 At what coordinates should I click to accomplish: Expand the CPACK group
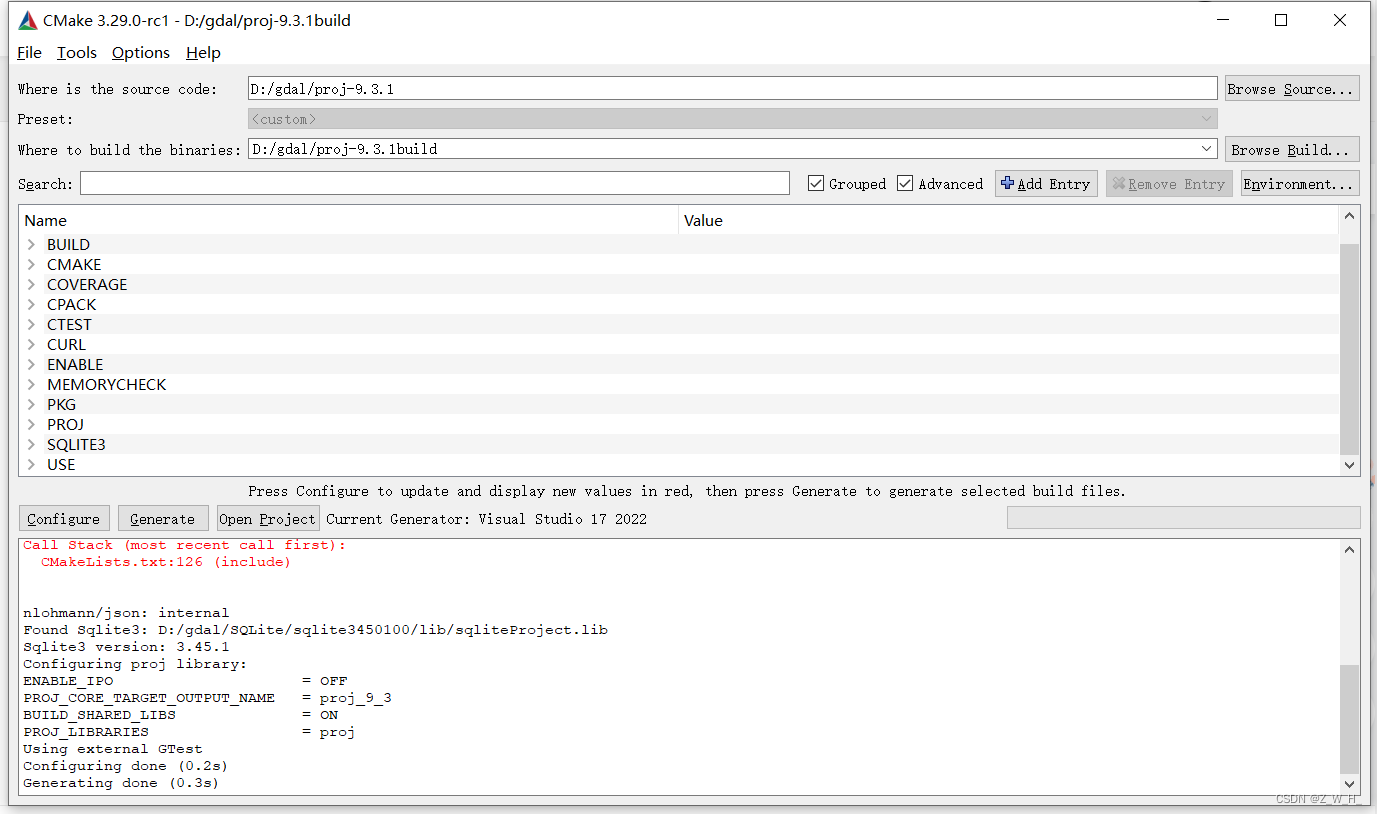(x=31, y=304)
